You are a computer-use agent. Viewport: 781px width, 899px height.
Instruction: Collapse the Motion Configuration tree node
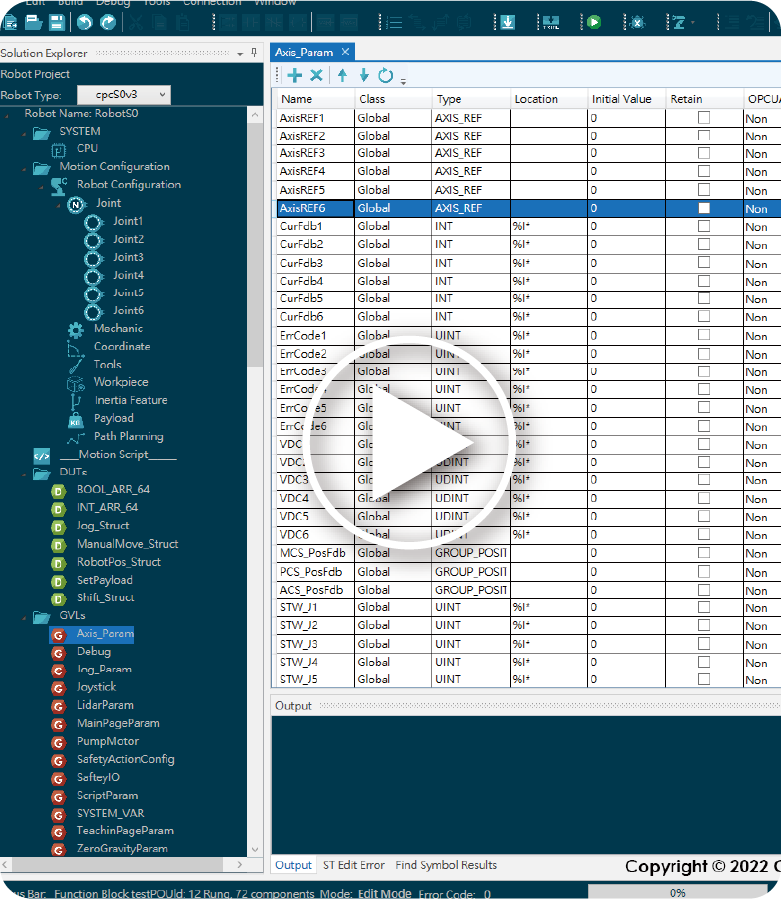[x=23, y=167]
